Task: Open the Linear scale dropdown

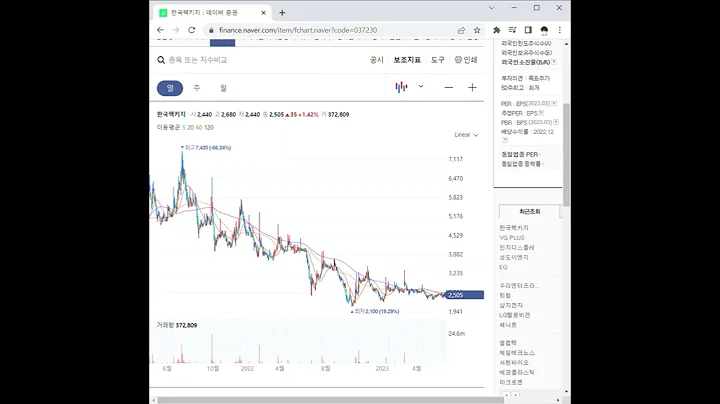Action: click(x=466, y=135)
